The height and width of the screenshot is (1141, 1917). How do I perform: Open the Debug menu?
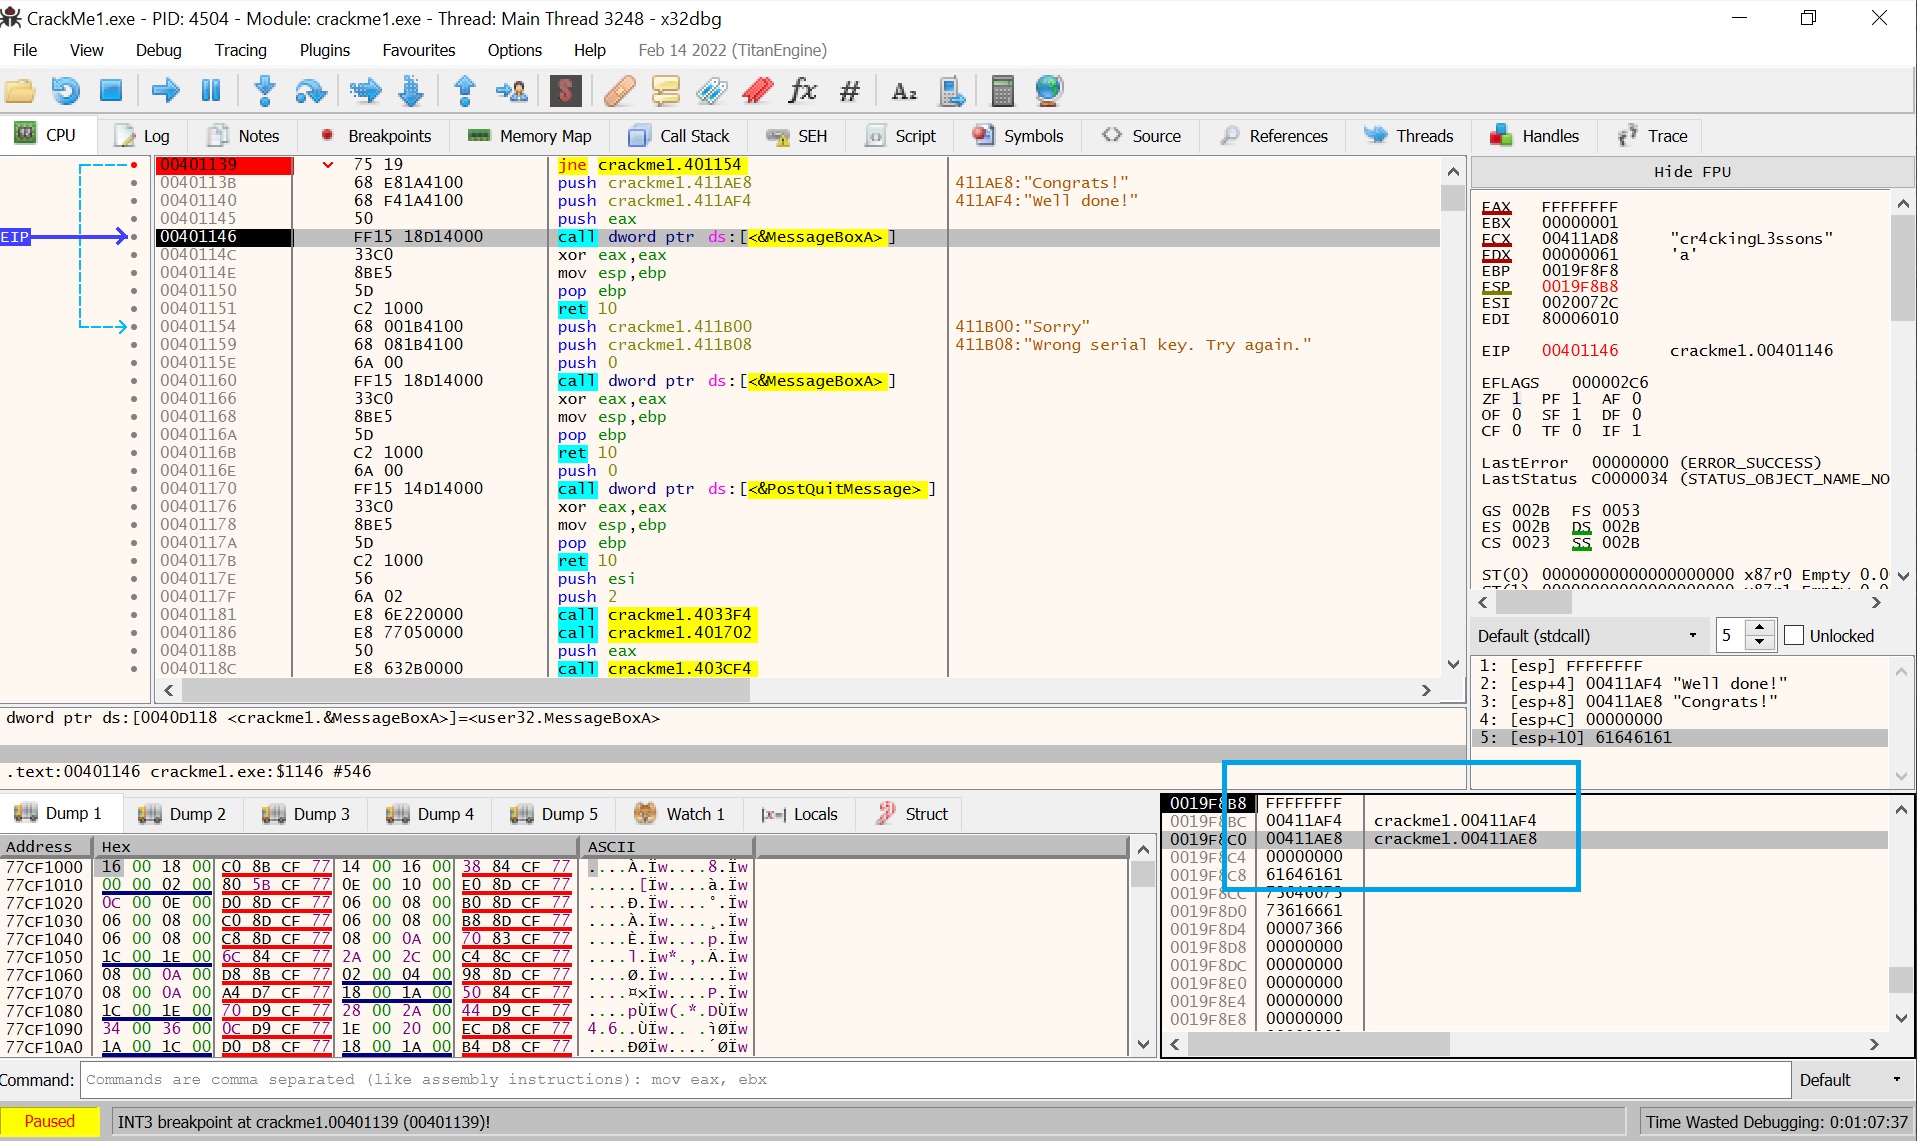tap(157, 50)
